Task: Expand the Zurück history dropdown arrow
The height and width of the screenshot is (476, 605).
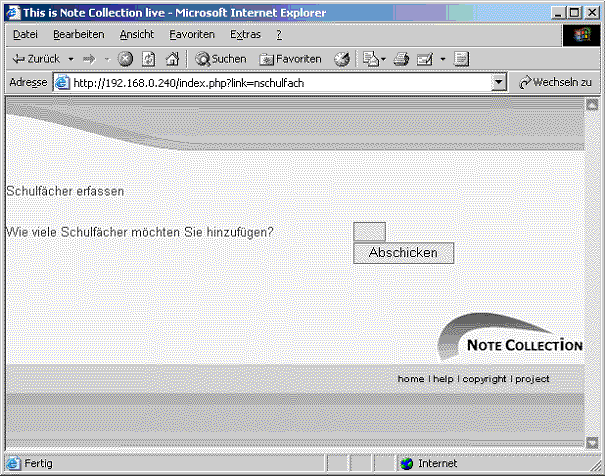Action: click(x=70, y=59)
